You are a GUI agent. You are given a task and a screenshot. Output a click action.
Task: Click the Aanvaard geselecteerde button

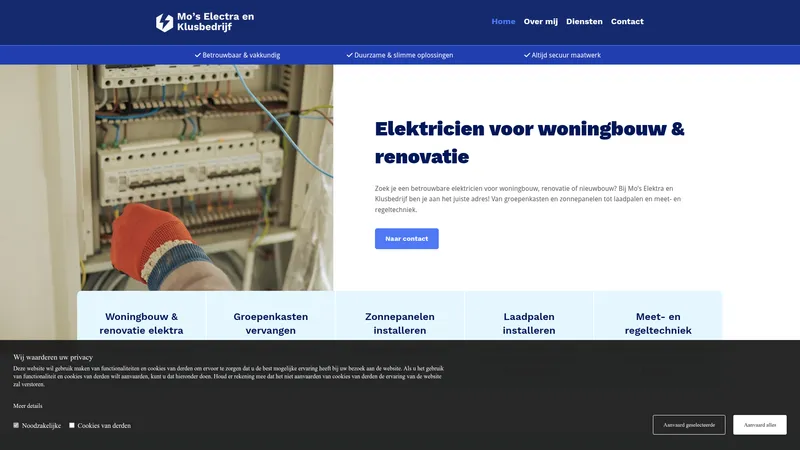point(689,425)
